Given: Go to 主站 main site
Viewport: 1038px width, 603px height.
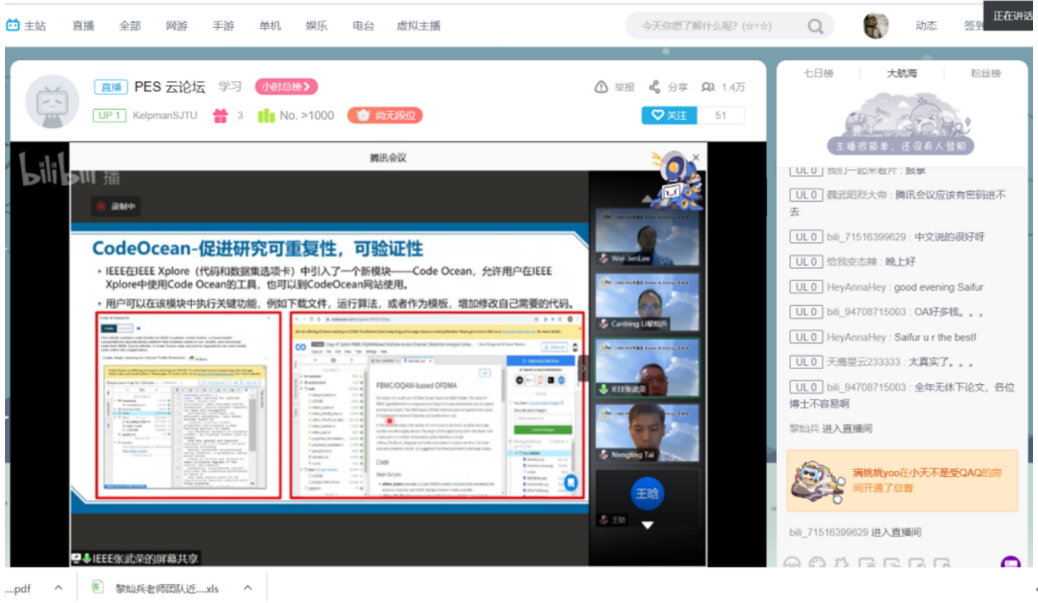Looking at the screenshot, I should coord(34,26).
